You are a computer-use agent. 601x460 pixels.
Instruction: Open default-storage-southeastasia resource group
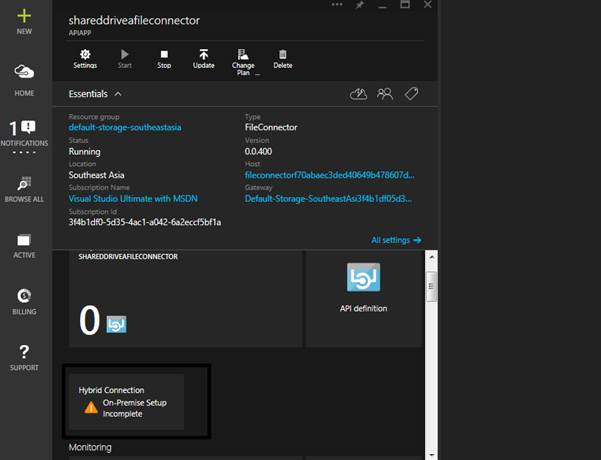click(125, 127)
